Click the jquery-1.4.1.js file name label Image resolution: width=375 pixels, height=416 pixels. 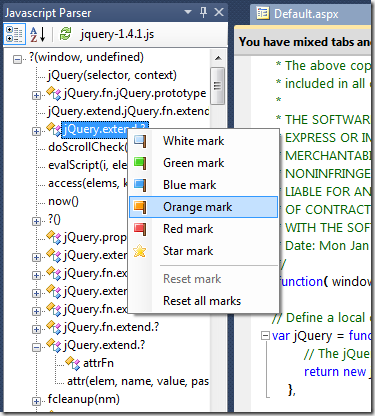(x=117, y=34)
